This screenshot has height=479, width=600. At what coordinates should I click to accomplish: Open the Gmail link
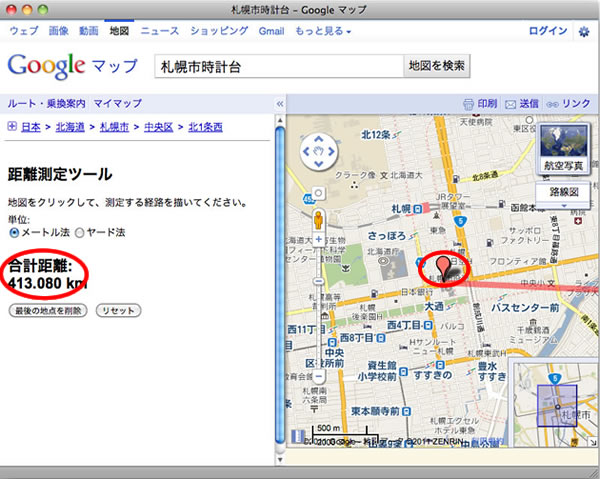(x=271, y=31)
